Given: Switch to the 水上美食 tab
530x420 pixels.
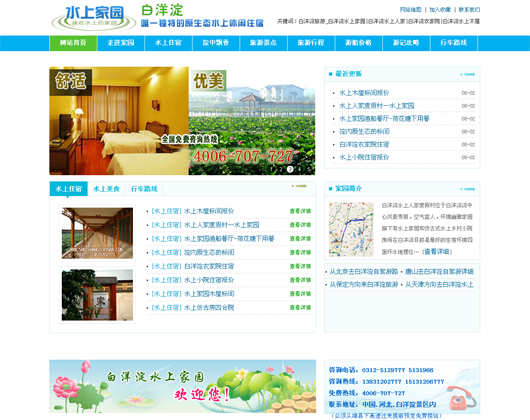Looking at the screenshot, I should [x=106, y=189].
